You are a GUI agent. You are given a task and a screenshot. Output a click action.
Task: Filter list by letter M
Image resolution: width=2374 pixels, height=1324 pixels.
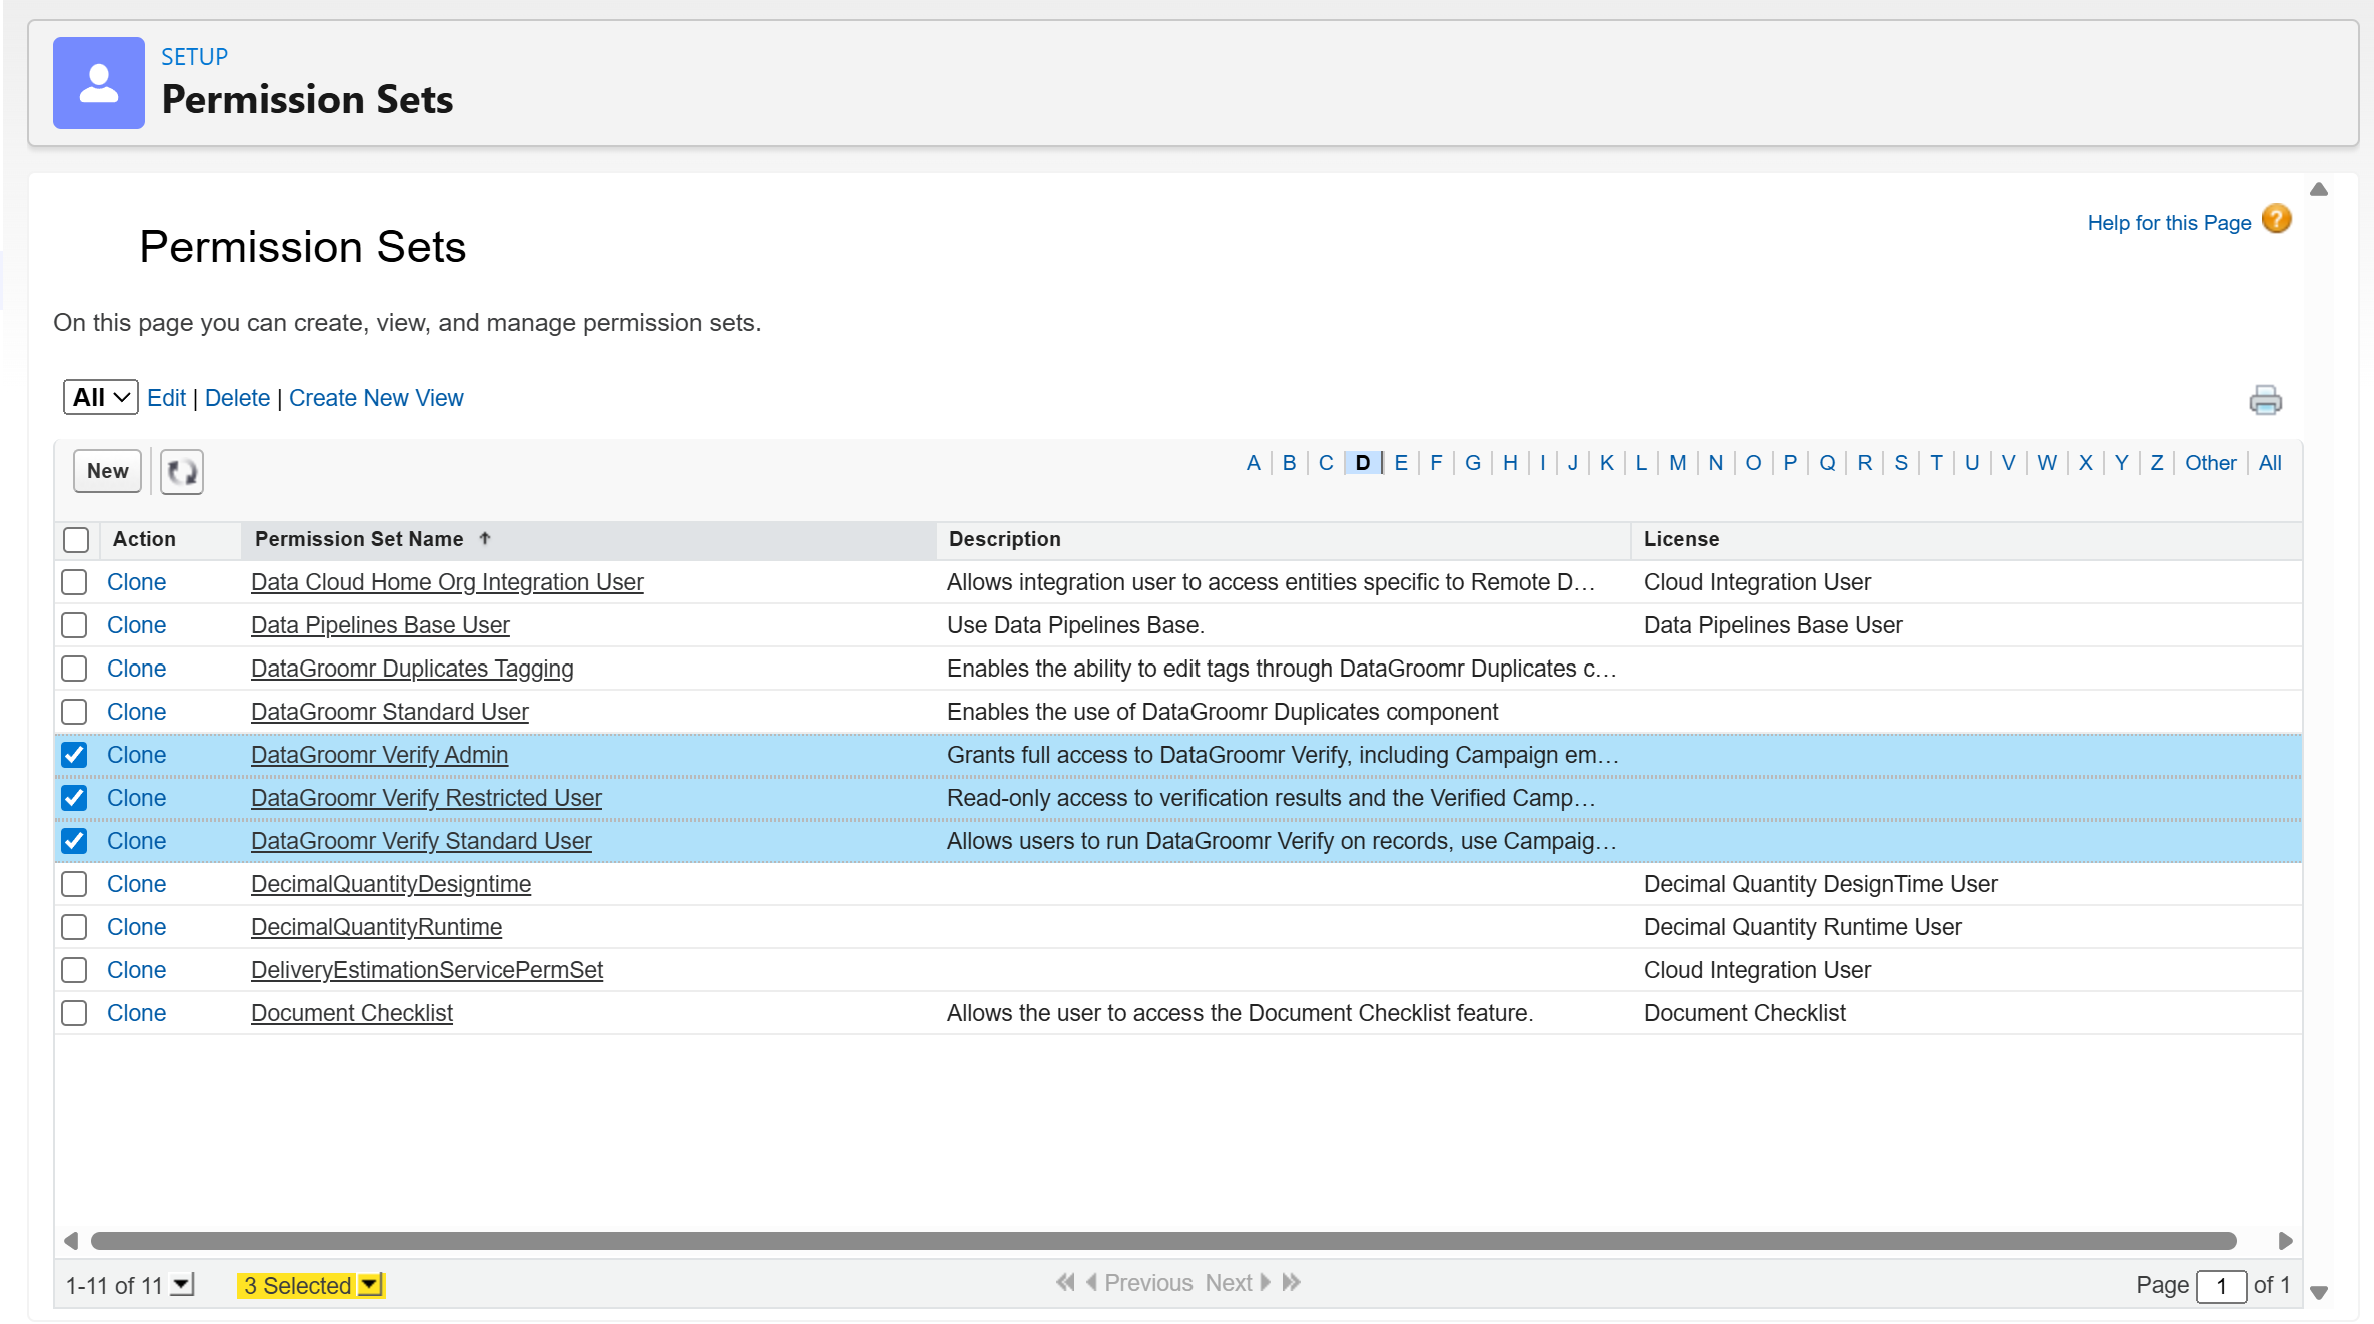point(1678,463)
